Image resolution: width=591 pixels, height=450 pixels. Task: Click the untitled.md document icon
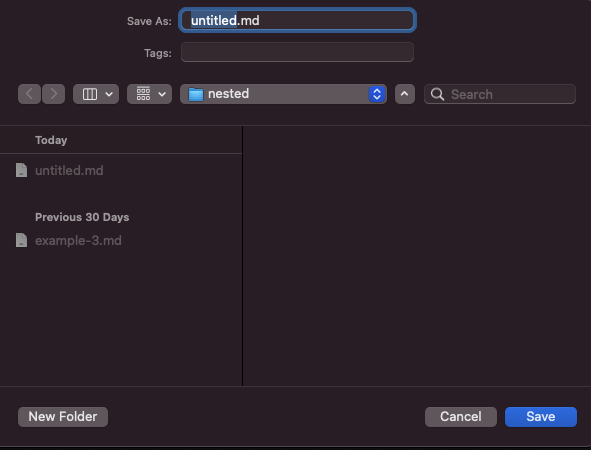tap(21, 170)
